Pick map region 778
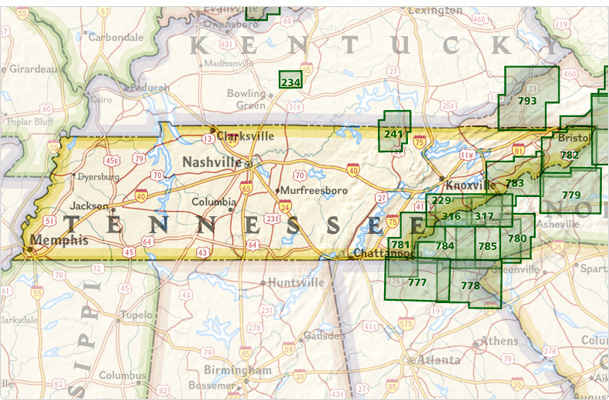Viewport: 609px width, 400px height. [470, 286]
